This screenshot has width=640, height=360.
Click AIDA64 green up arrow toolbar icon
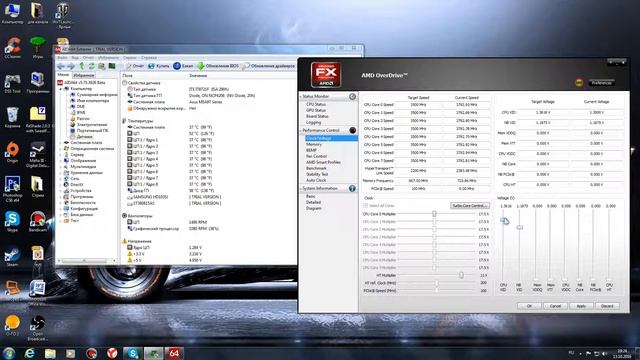tap(82, 66)
